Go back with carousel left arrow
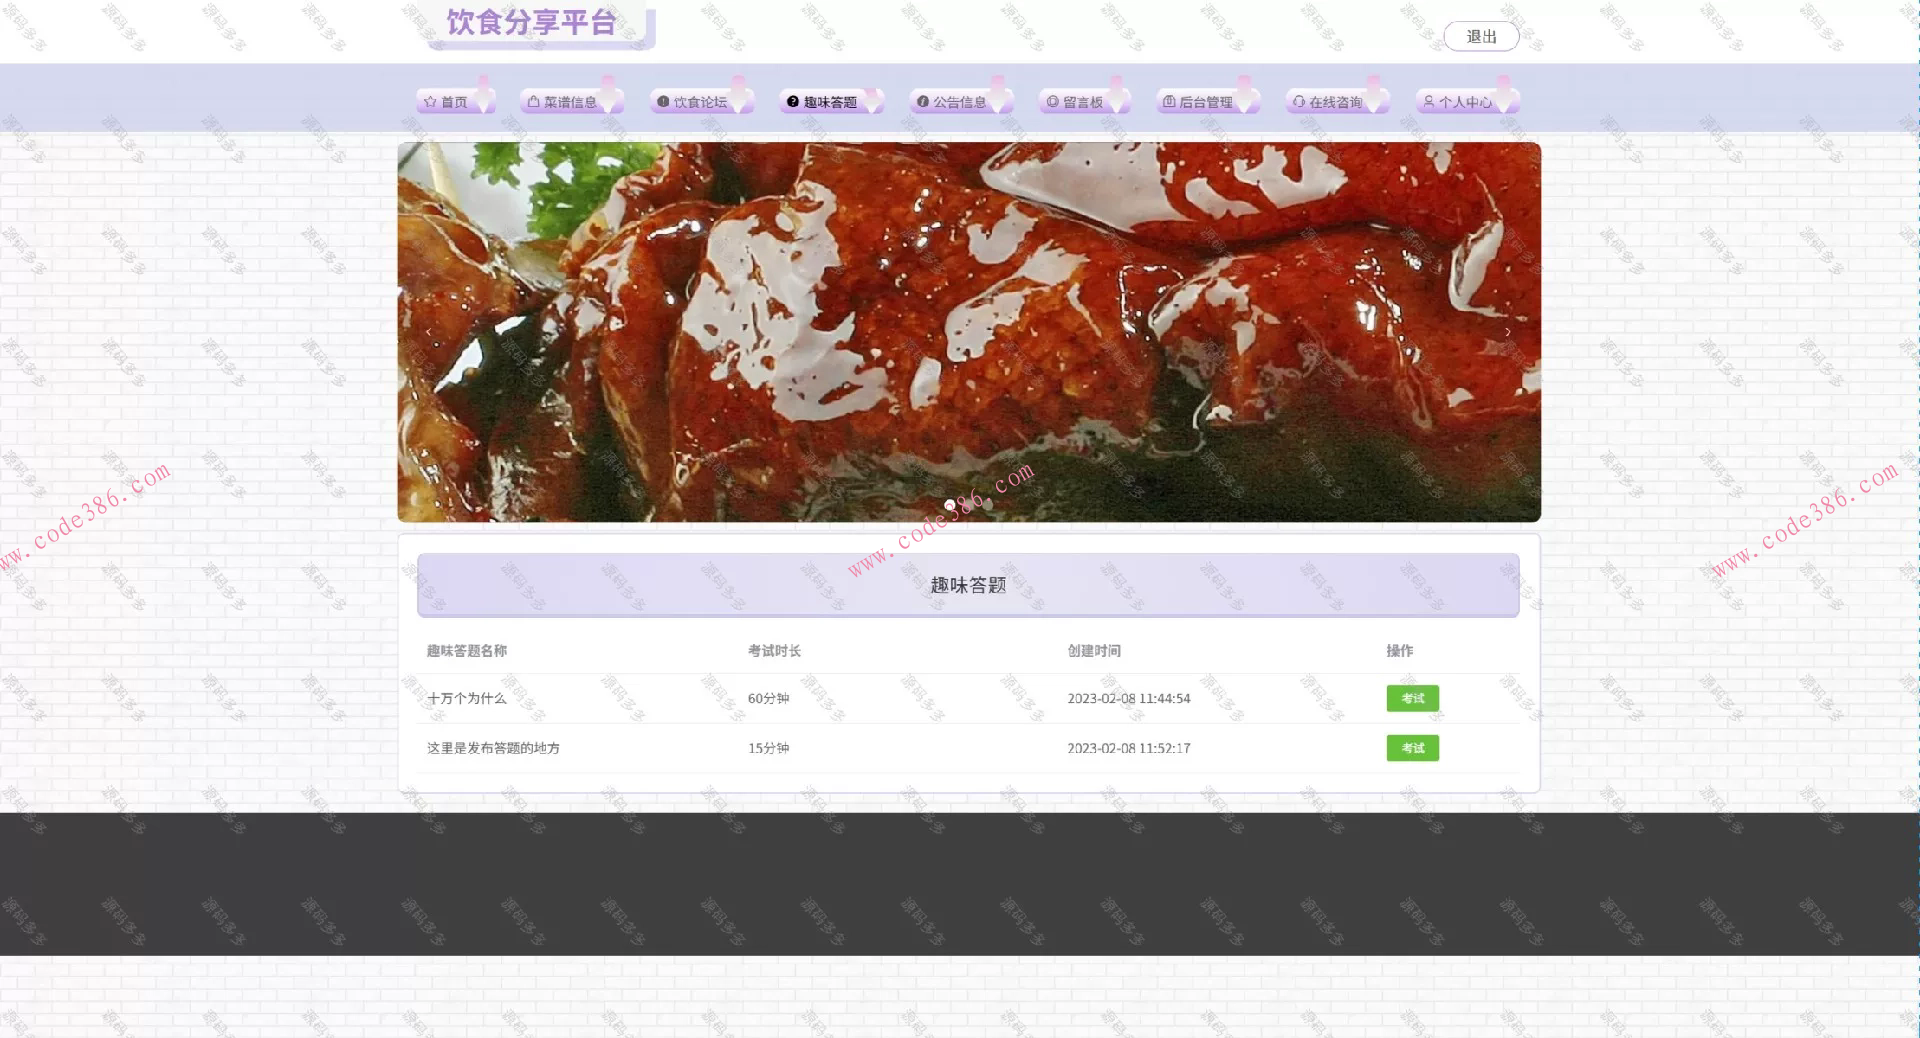Screen dimensions: 1920x1038 (x=428, y=331)
